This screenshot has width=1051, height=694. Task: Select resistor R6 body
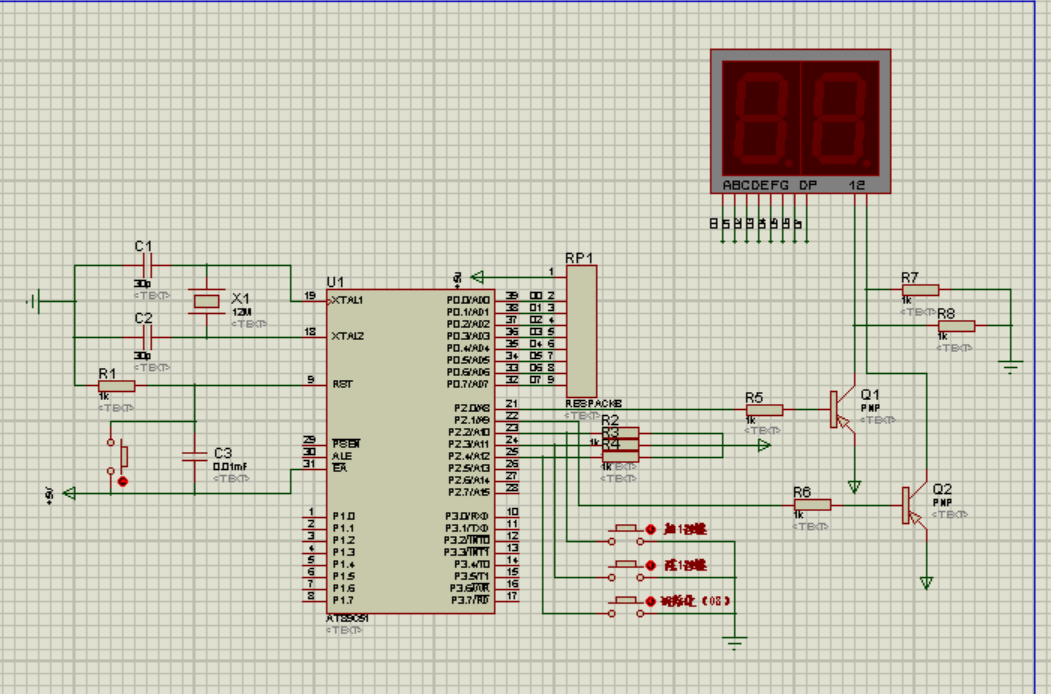pos(812,505)
